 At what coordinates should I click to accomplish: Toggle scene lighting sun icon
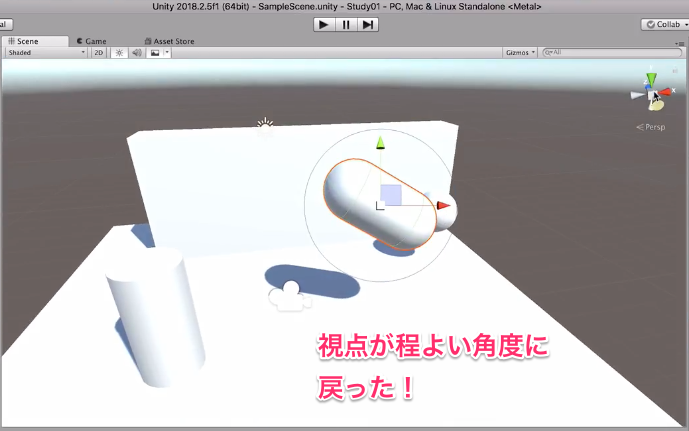click(119, 53)
